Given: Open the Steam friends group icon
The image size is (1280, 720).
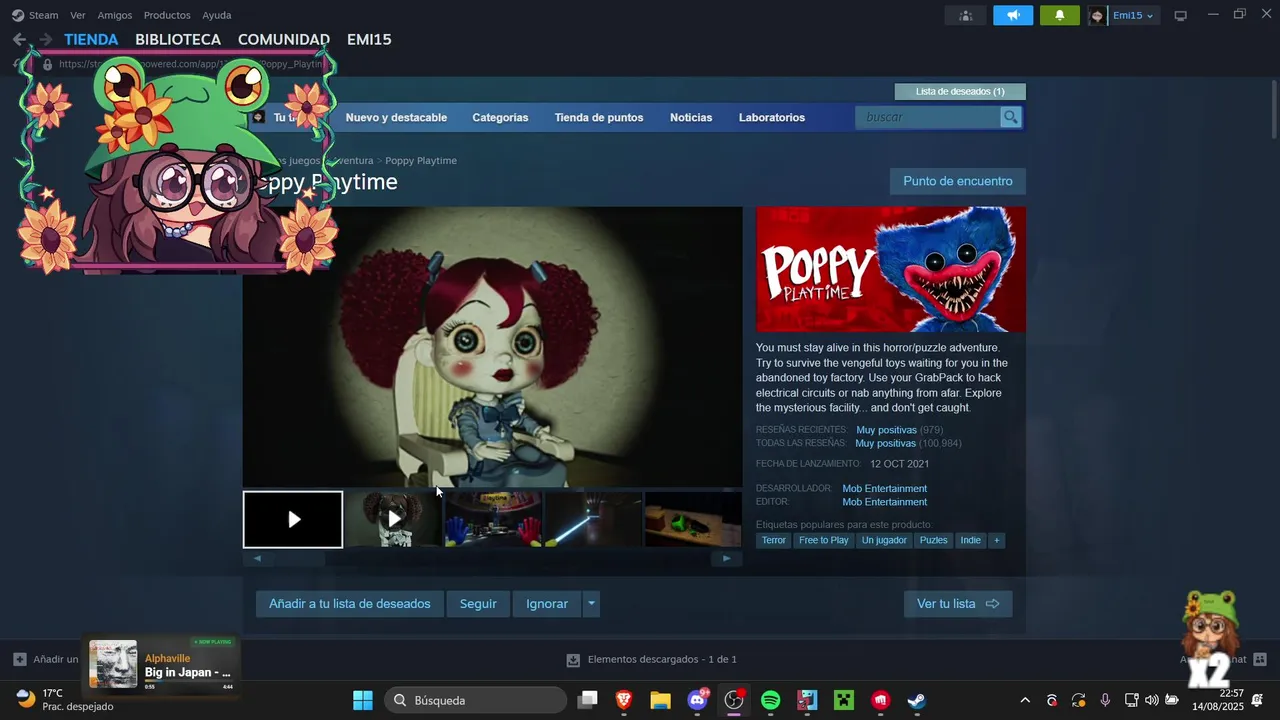Looking at the screenshot, I should click(965, 15).
